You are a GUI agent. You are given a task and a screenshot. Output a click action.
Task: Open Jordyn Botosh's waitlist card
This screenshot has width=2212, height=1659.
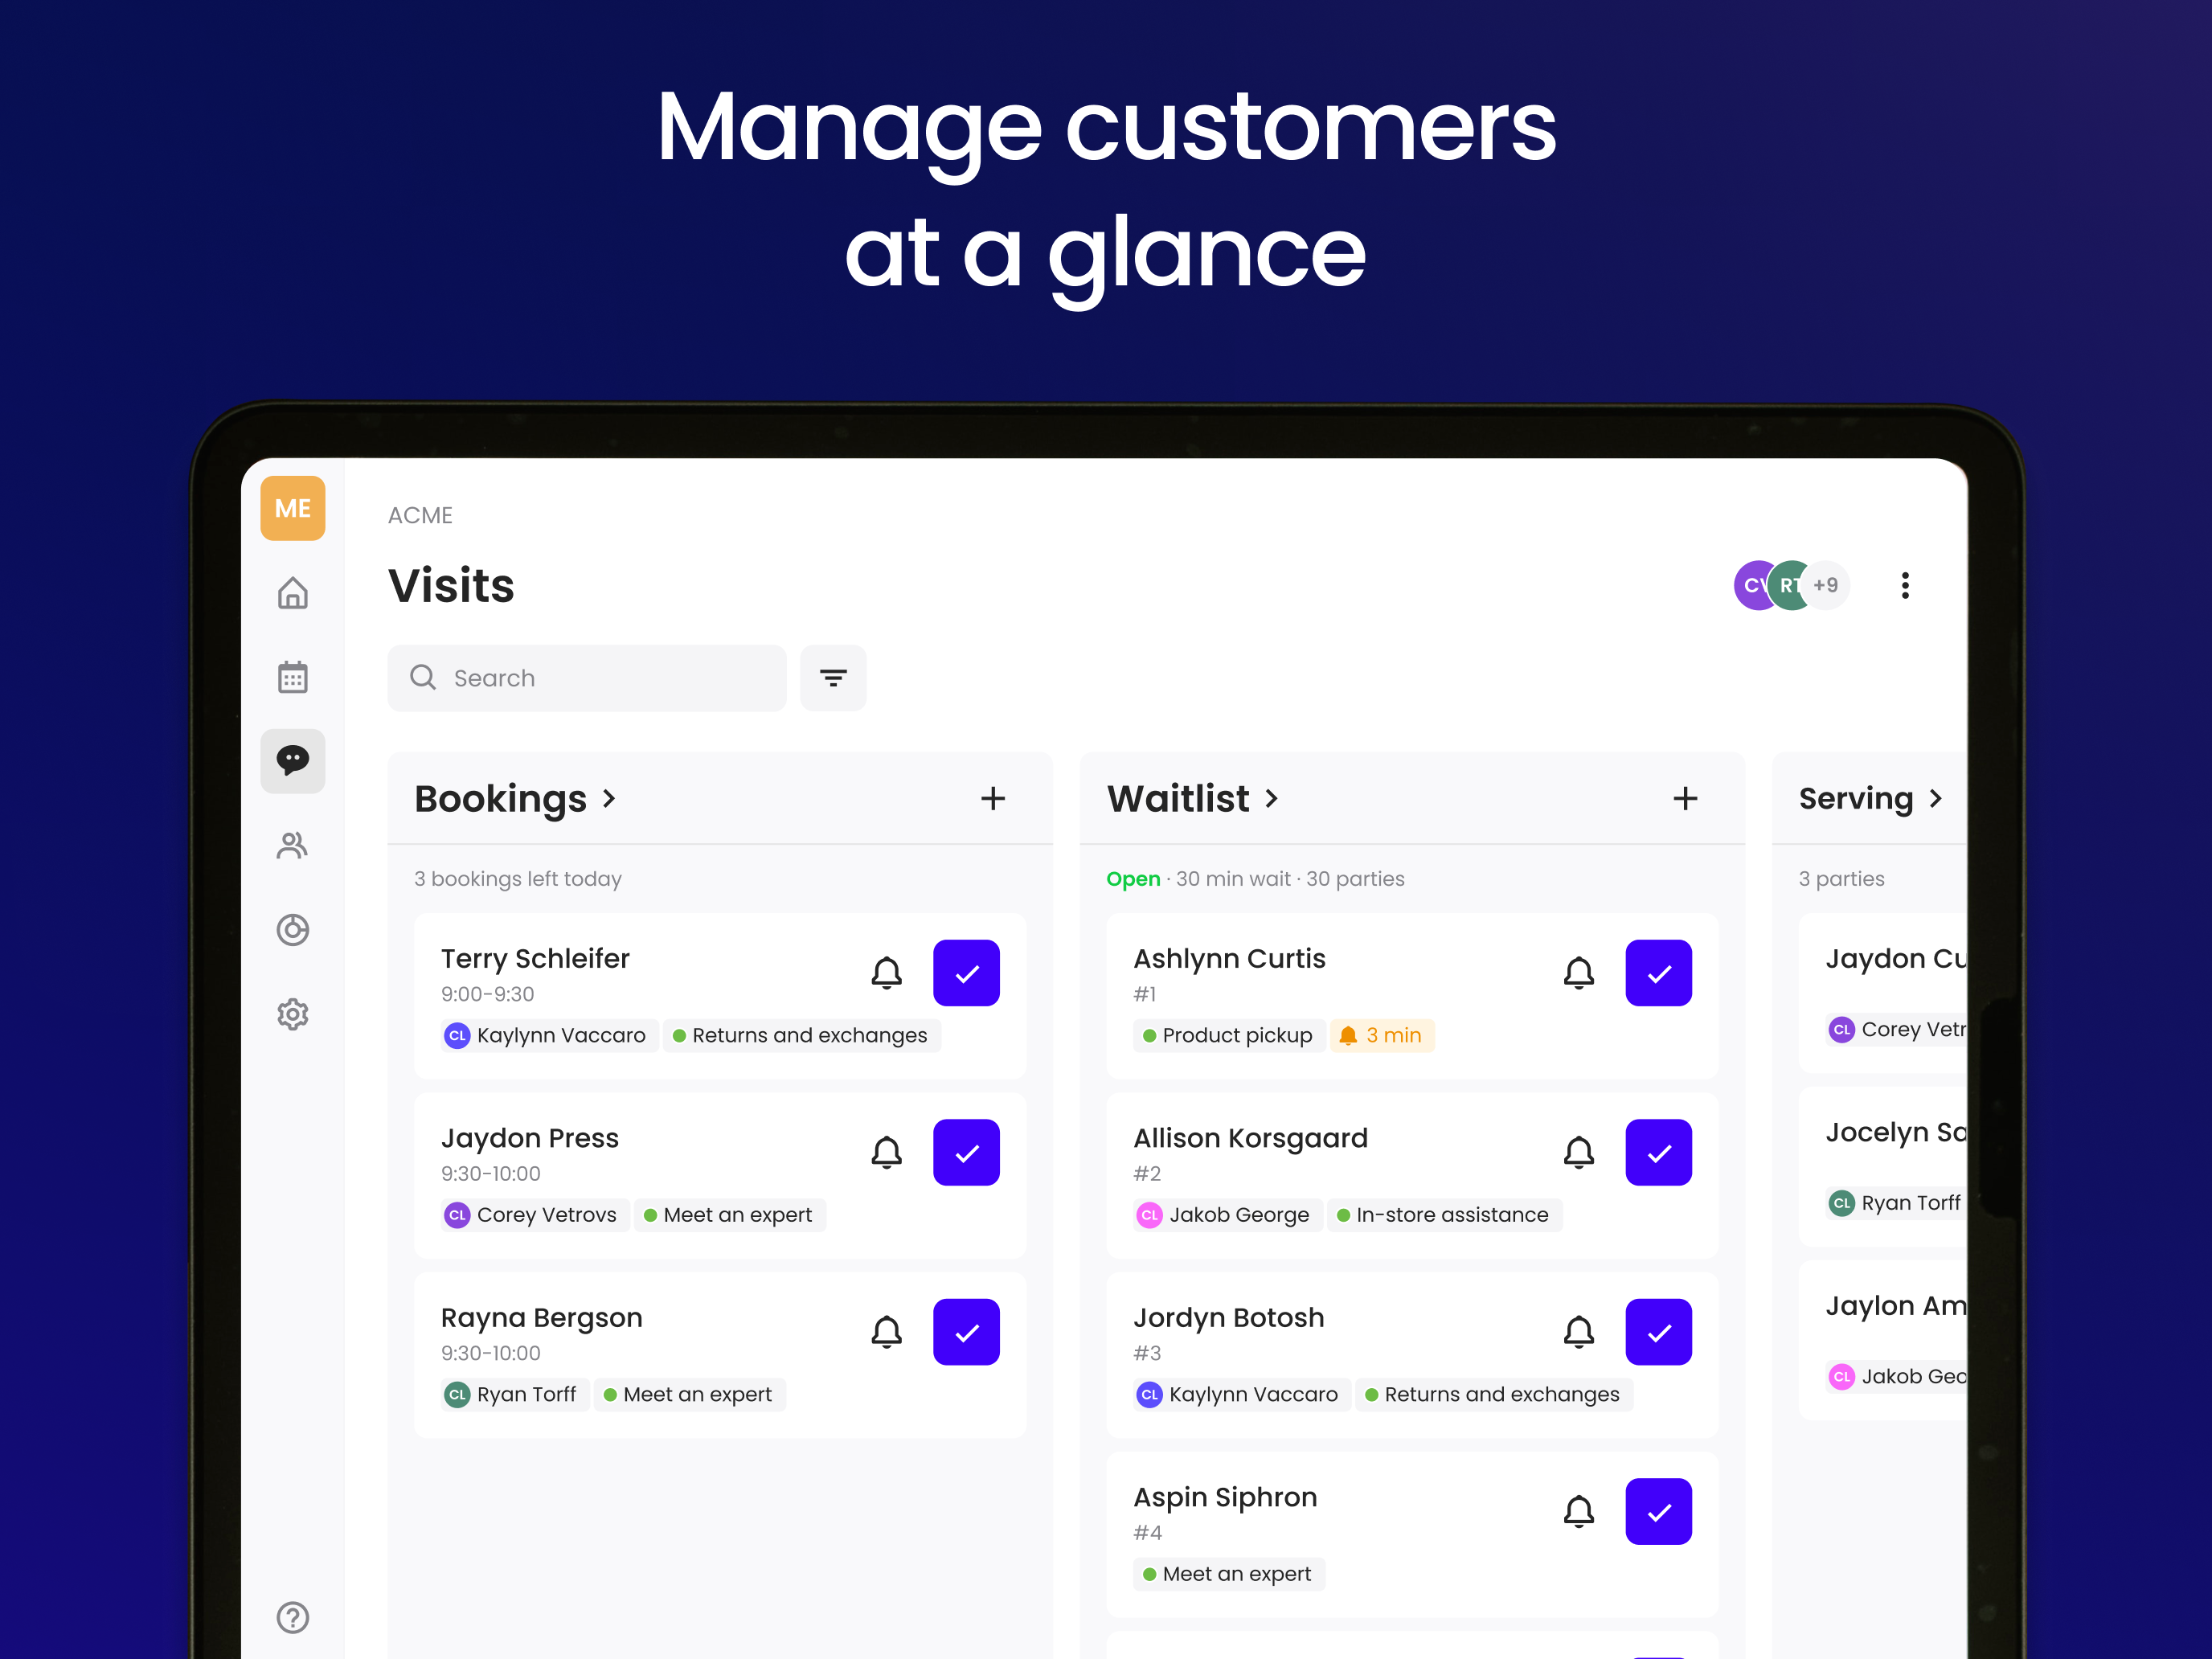click(x=1412, y=1355)
